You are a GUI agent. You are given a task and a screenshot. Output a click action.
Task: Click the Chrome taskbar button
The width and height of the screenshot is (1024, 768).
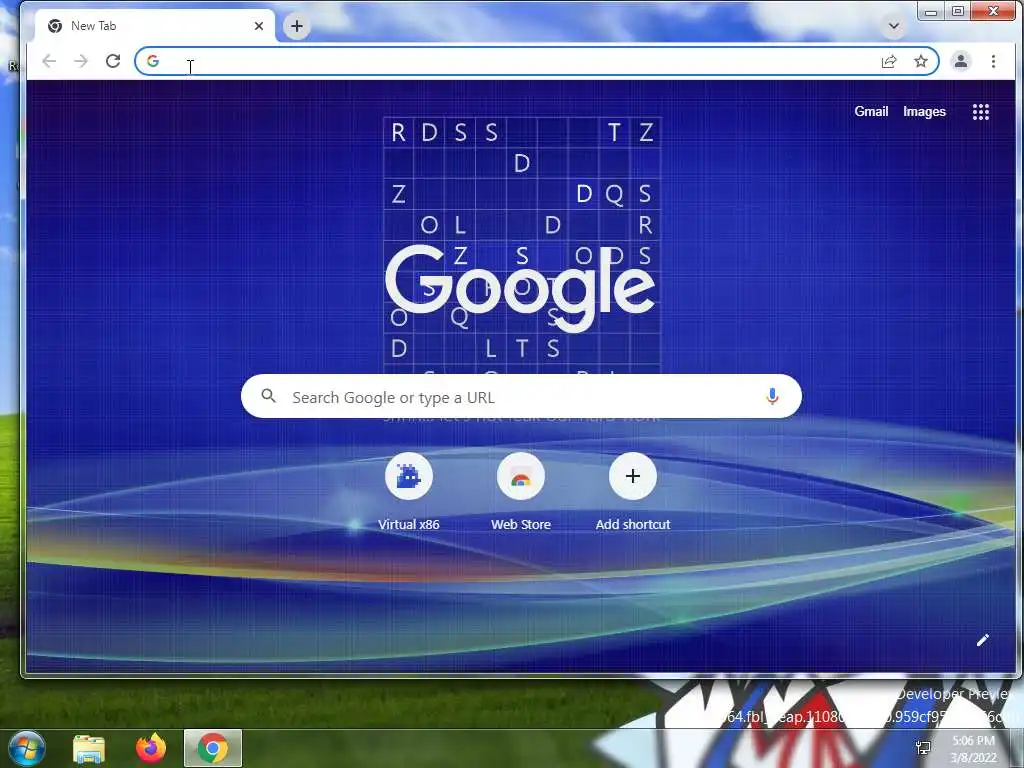213,748
